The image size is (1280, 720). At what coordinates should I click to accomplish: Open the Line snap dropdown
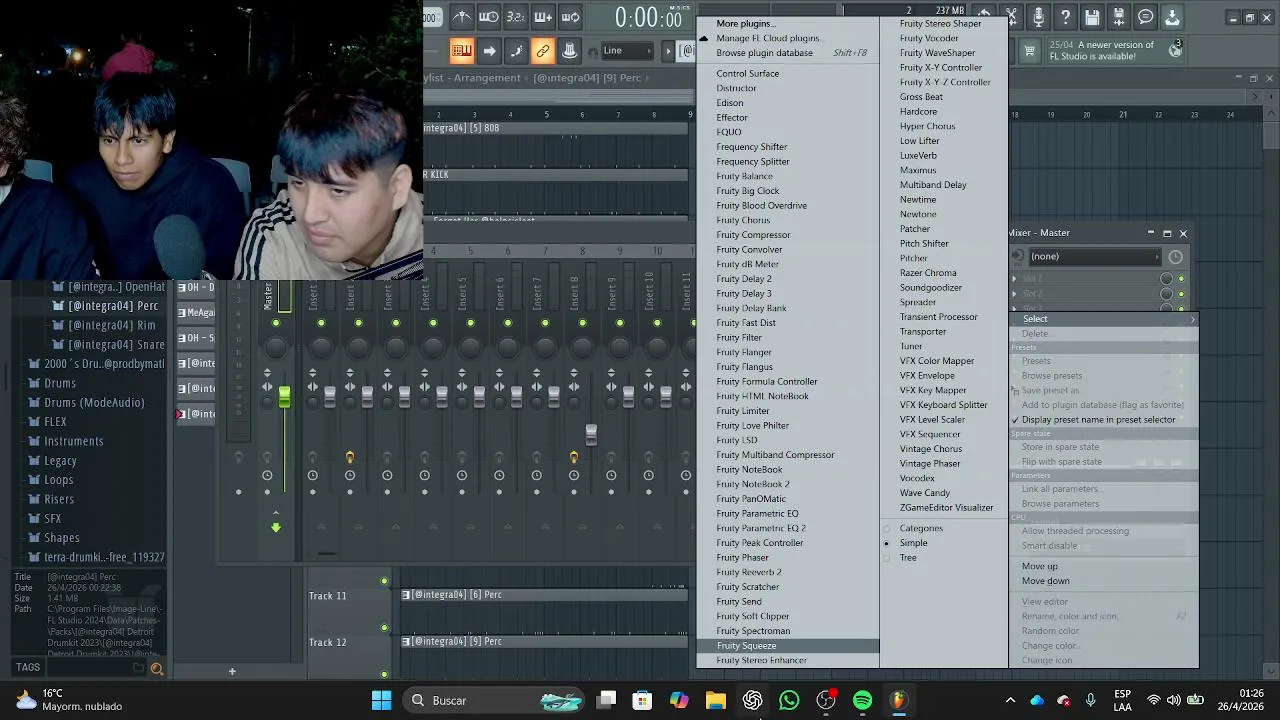click(x=626, y=51)
